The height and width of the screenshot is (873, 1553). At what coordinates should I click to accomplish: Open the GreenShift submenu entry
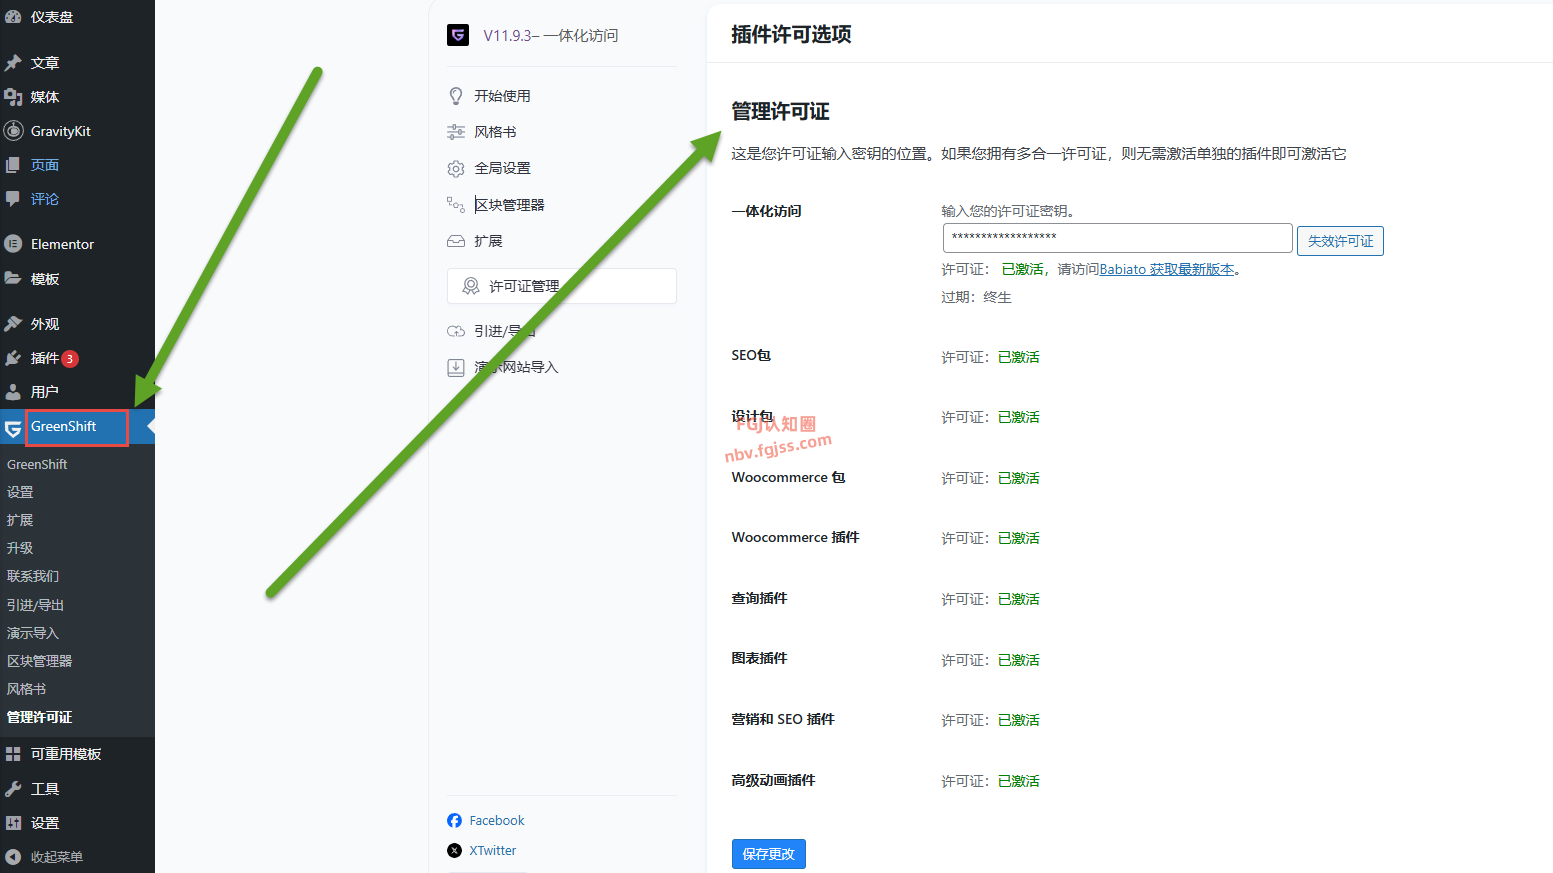click(37, 464)
